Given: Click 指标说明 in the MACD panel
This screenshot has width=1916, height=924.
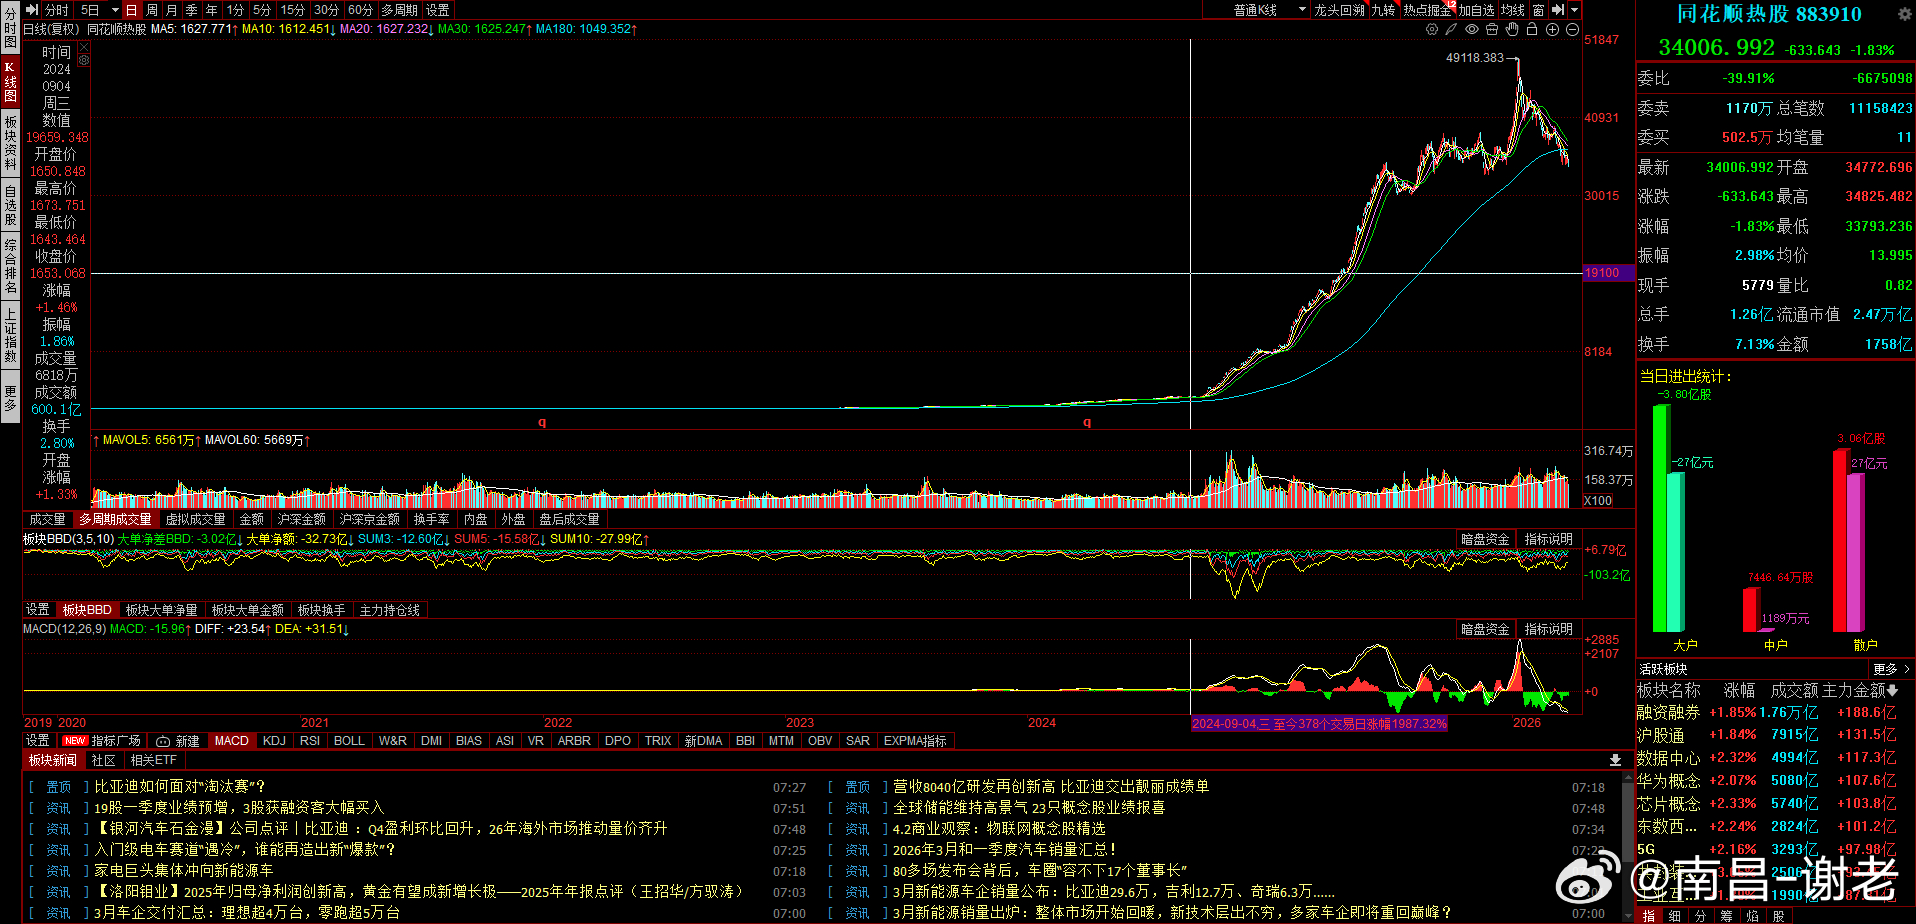Looking at the screenshot, I should pos(1548,629).
